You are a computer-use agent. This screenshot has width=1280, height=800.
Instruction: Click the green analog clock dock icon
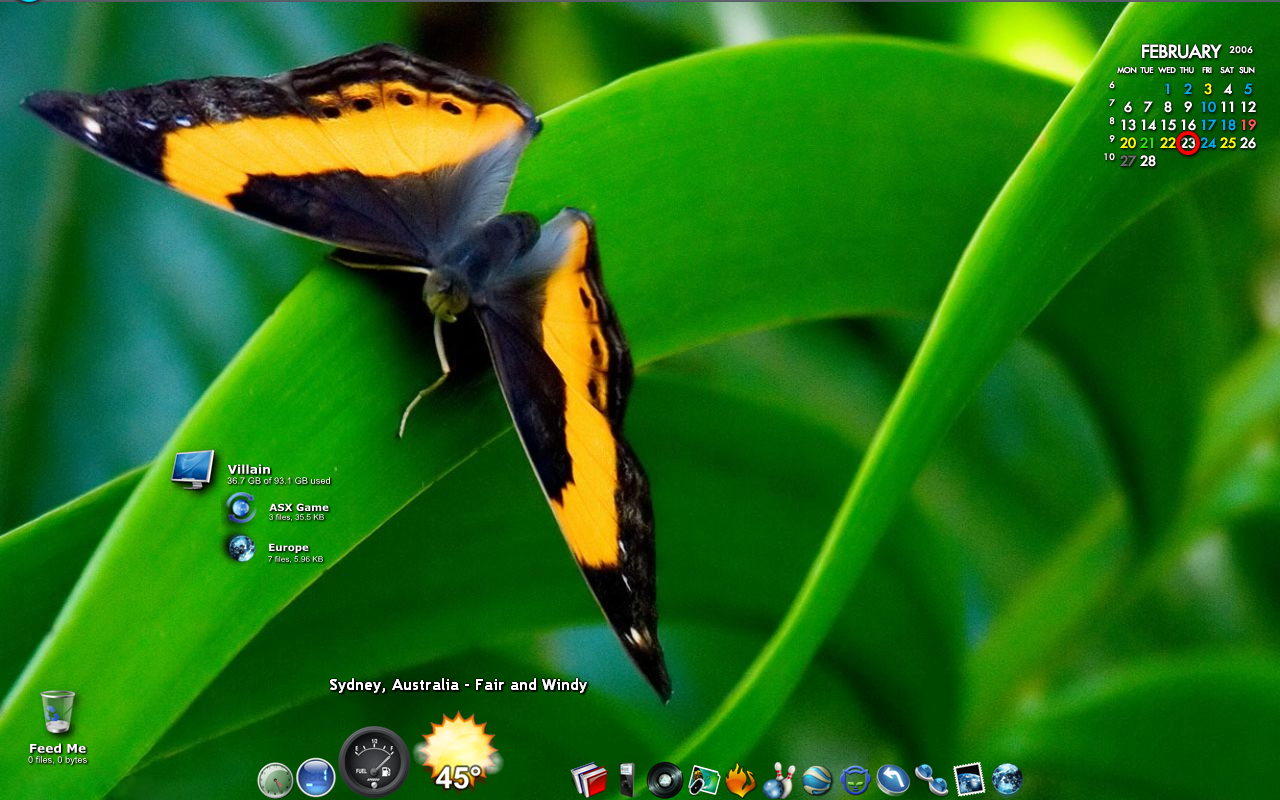tap(275, 779)
